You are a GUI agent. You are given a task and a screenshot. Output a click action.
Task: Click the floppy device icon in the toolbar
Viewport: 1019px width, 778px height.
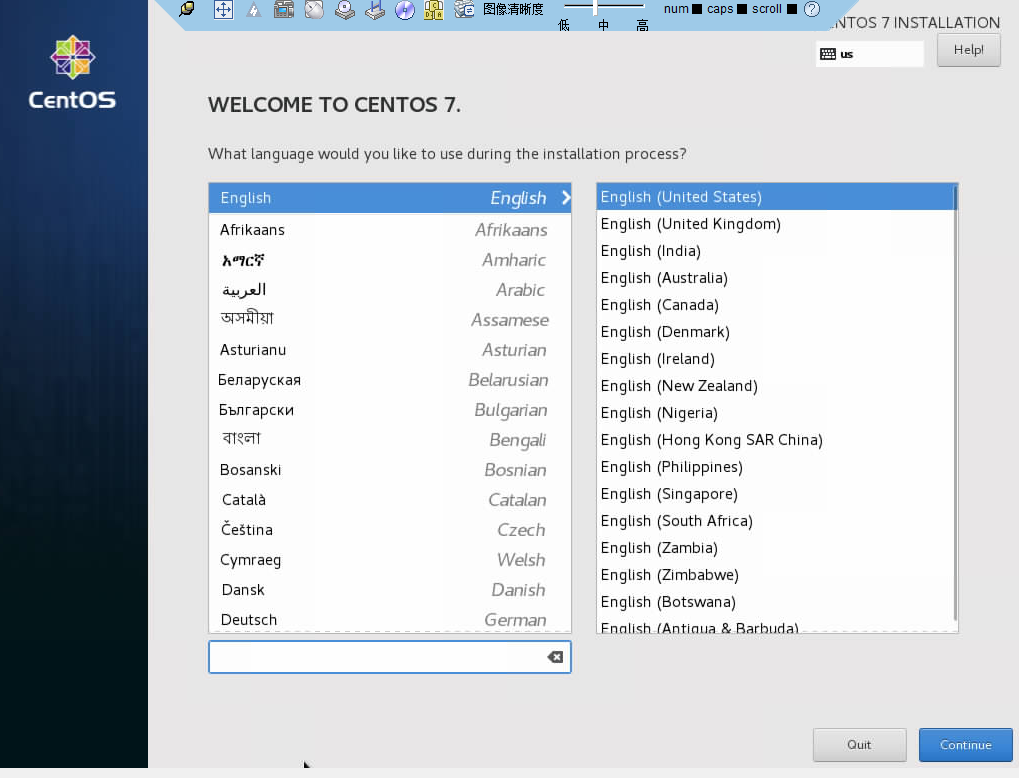tap(375, 10)
